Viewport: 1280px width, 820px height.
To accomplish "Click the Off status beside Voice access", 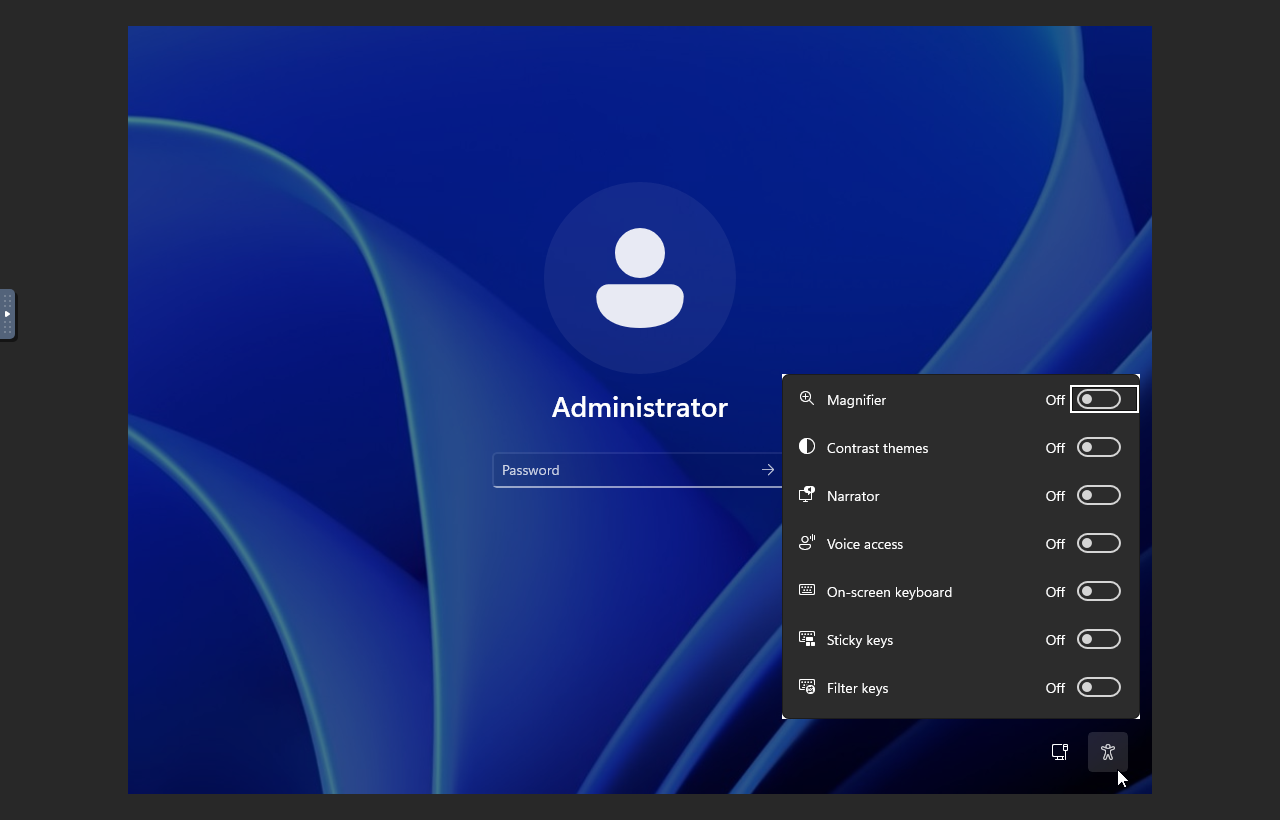I will (x=1055, y=544).
